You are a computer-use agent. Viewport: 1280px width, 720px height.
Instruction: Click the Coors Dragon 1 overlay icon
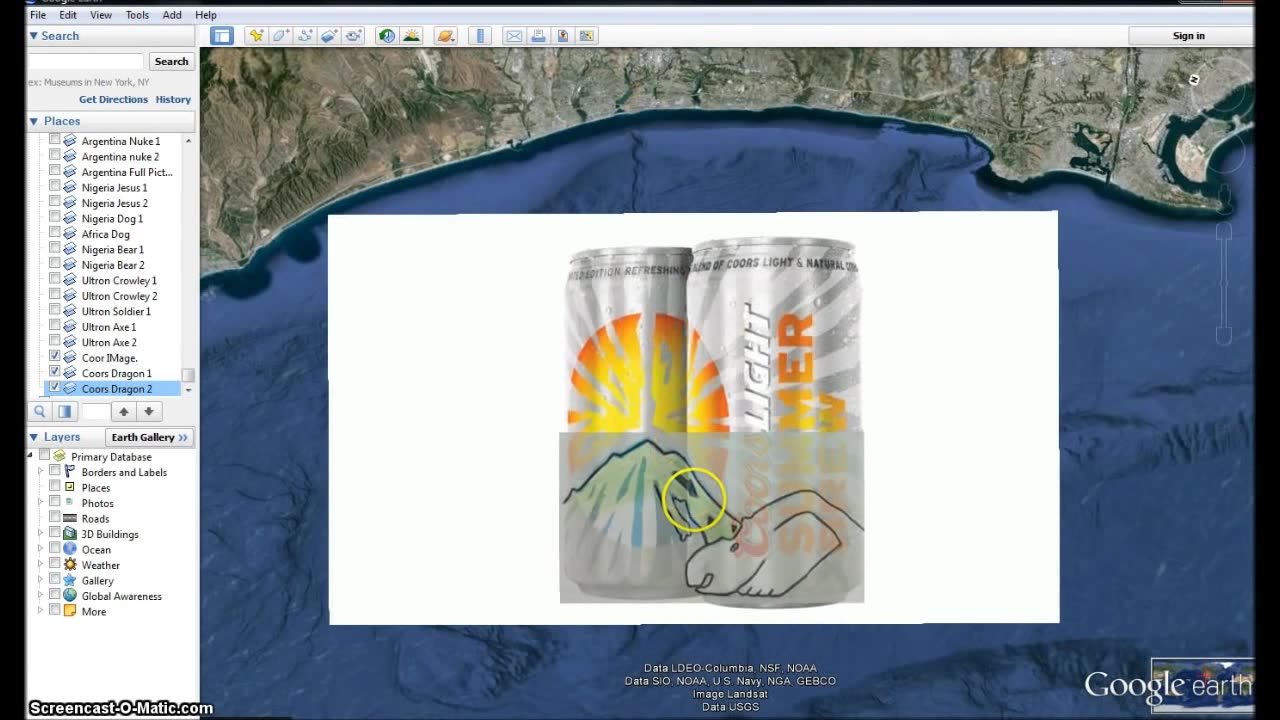70,373
